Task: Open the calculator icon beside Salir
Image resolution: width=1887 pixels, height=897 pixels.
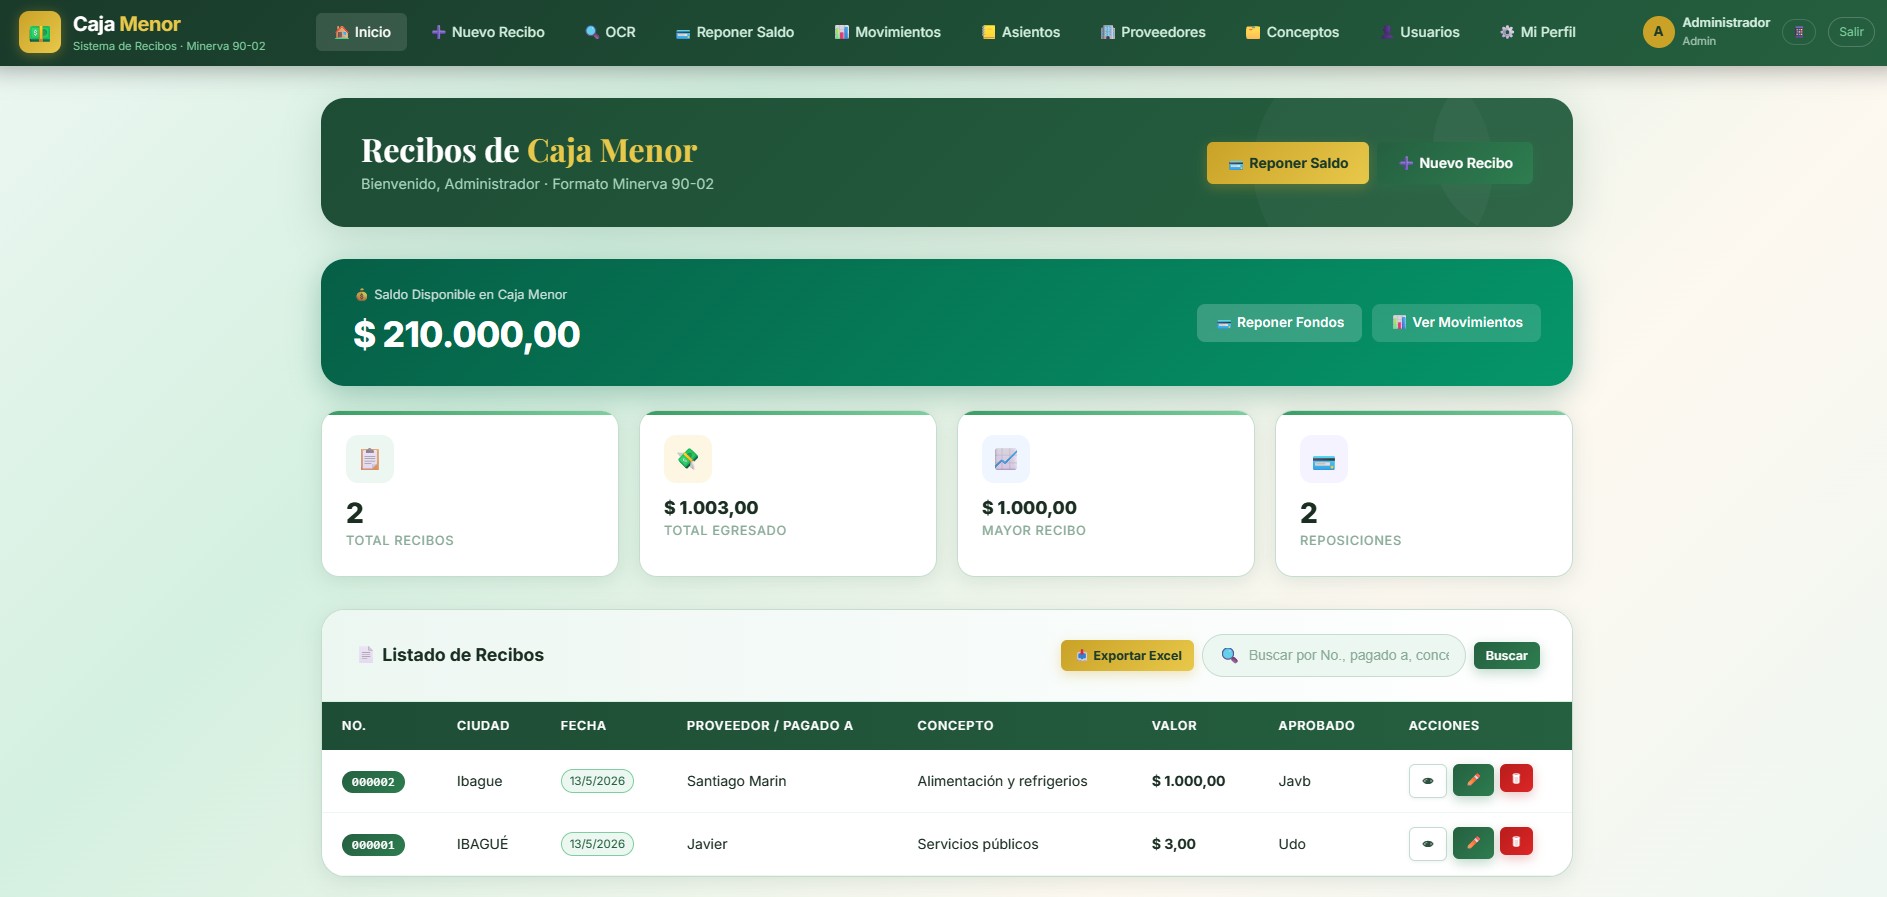Action: [x=1799, y=32]
